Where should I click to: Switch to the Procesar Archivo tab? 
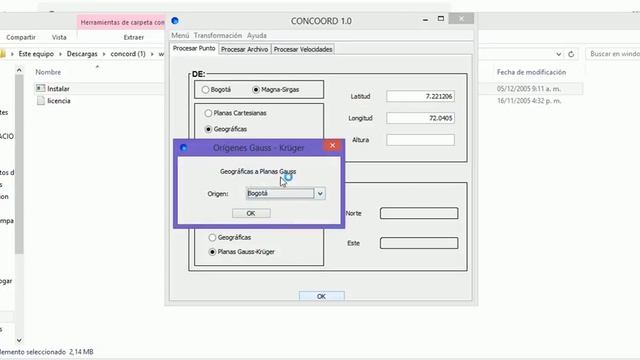(244, 49)
